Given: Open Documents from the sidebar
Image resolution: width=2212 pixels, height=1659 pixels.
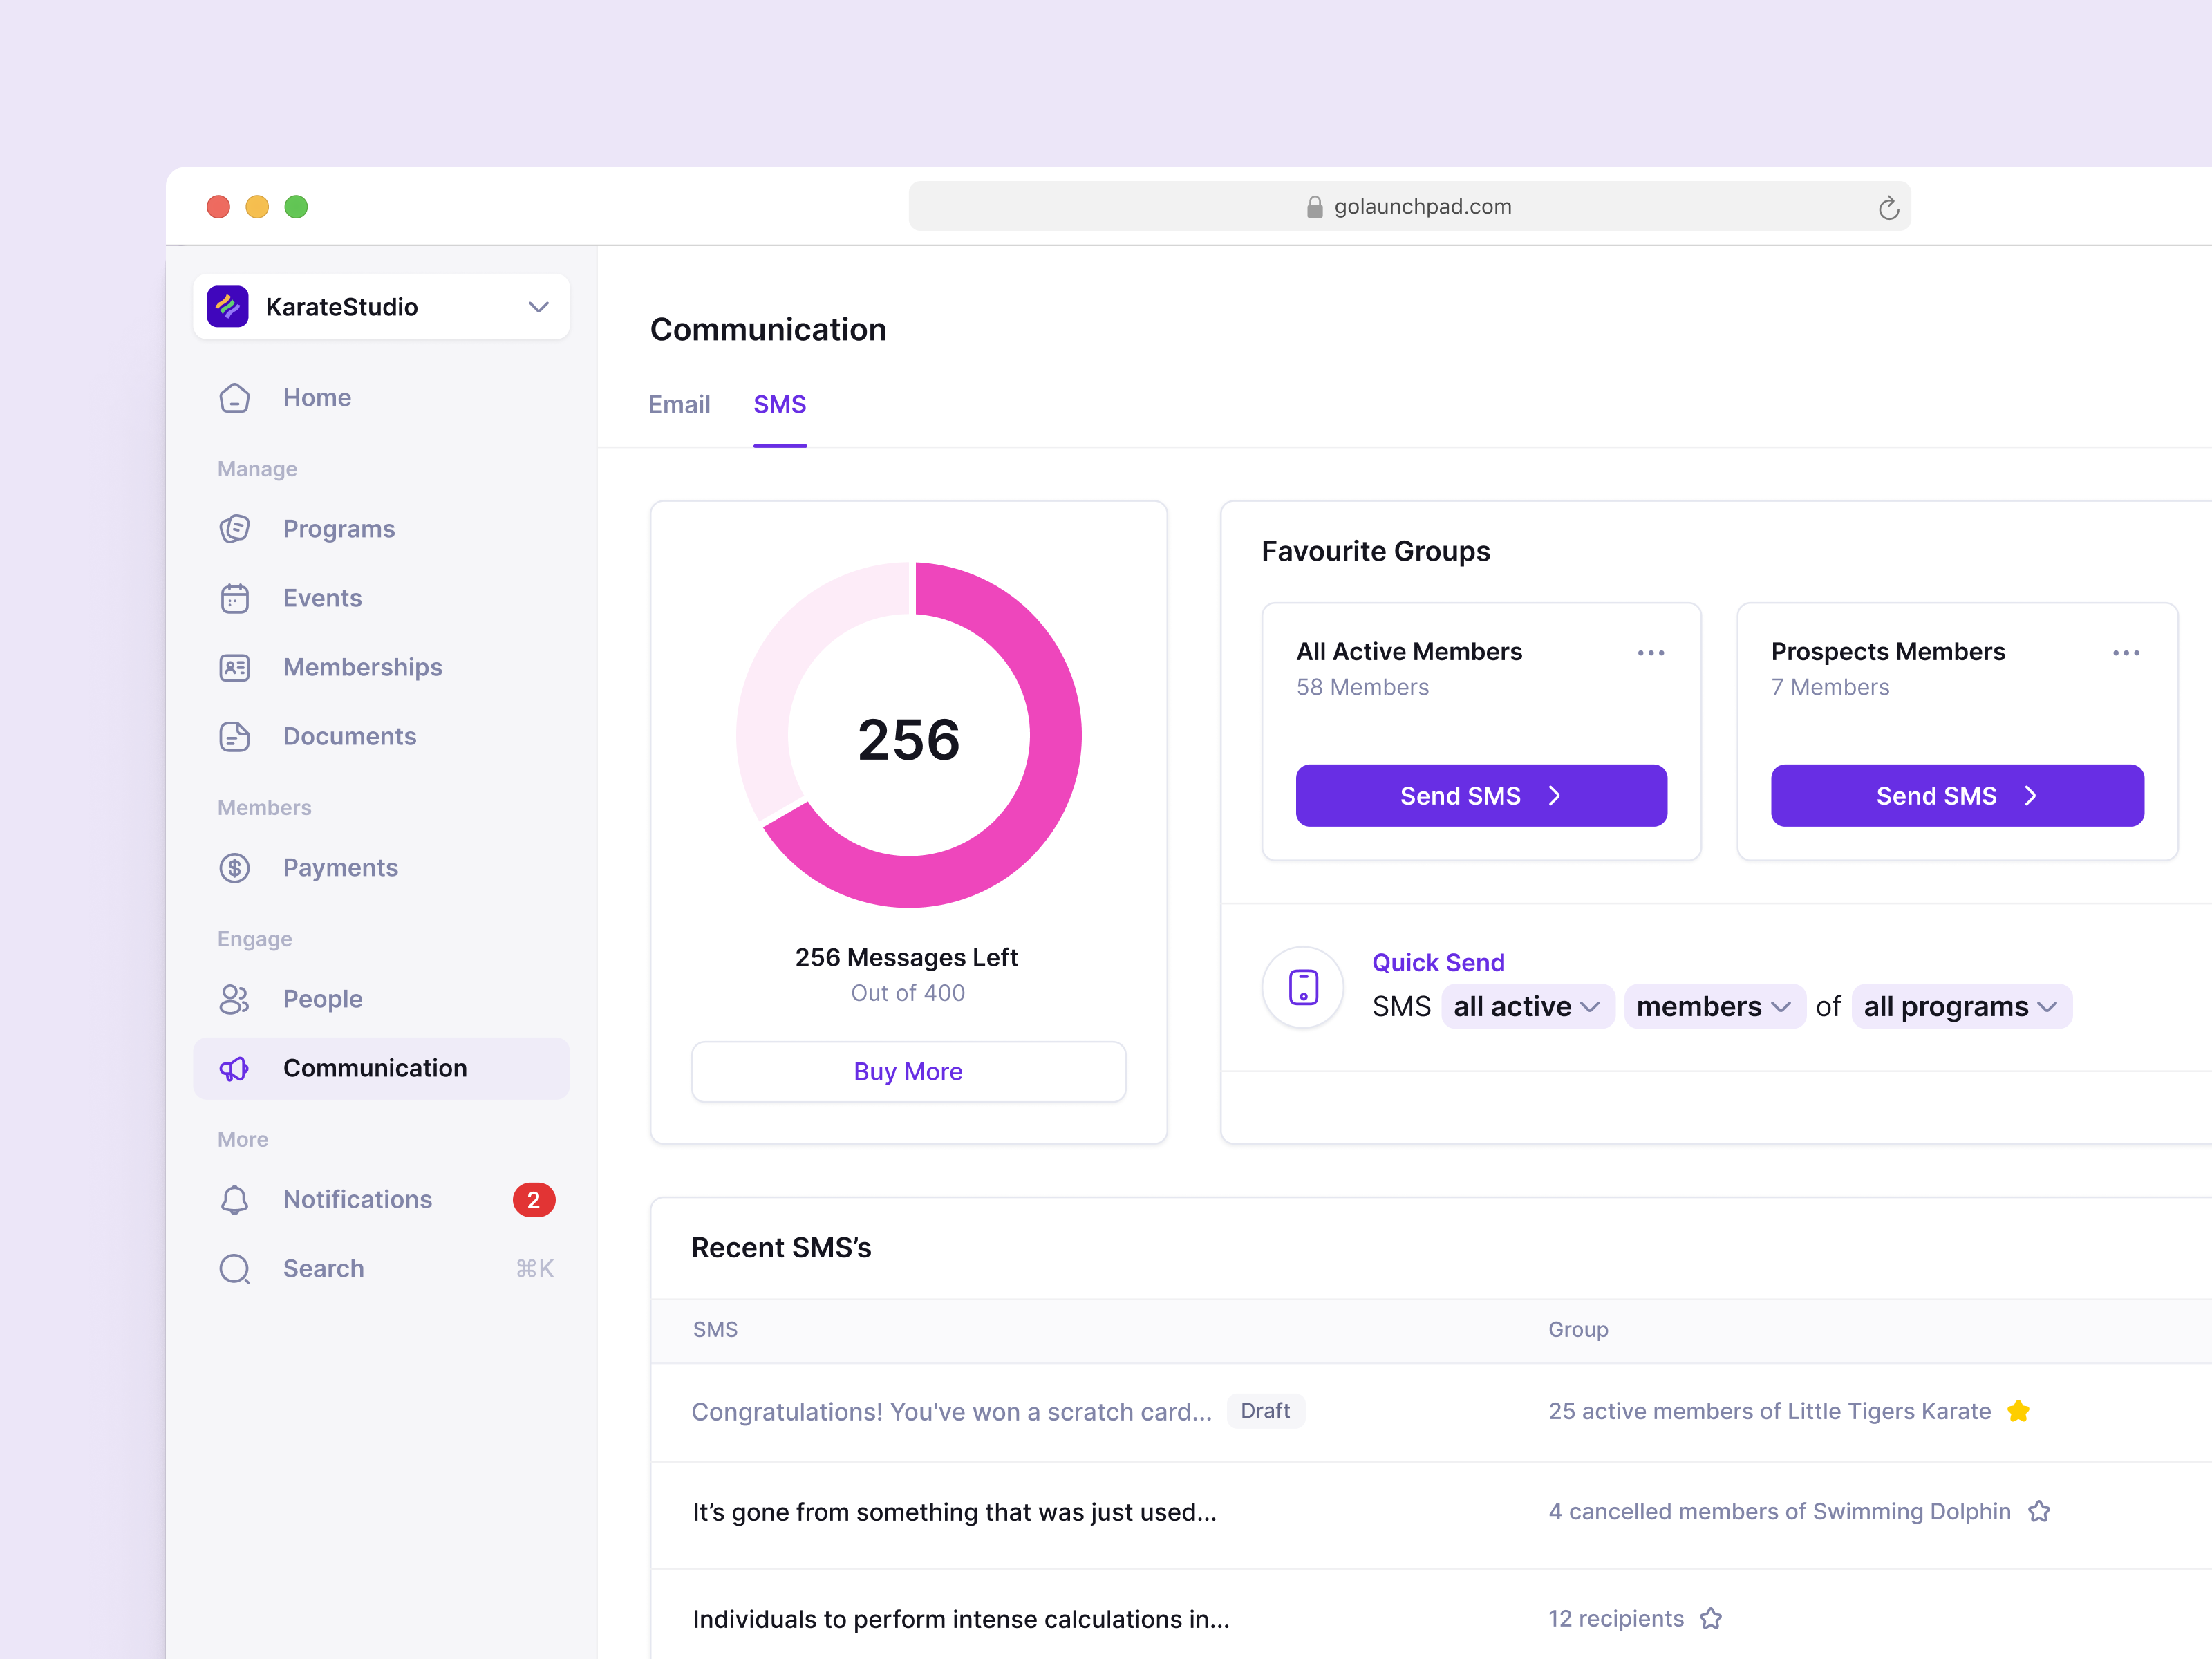Looking at the screenshot, I should (381, 736).
